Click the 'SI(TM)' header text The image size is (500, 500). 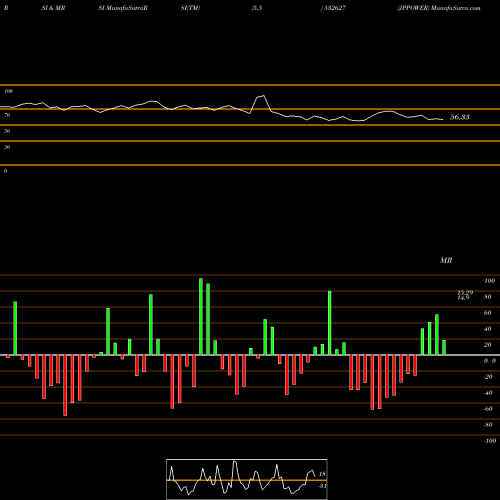(x=190, y=8)
